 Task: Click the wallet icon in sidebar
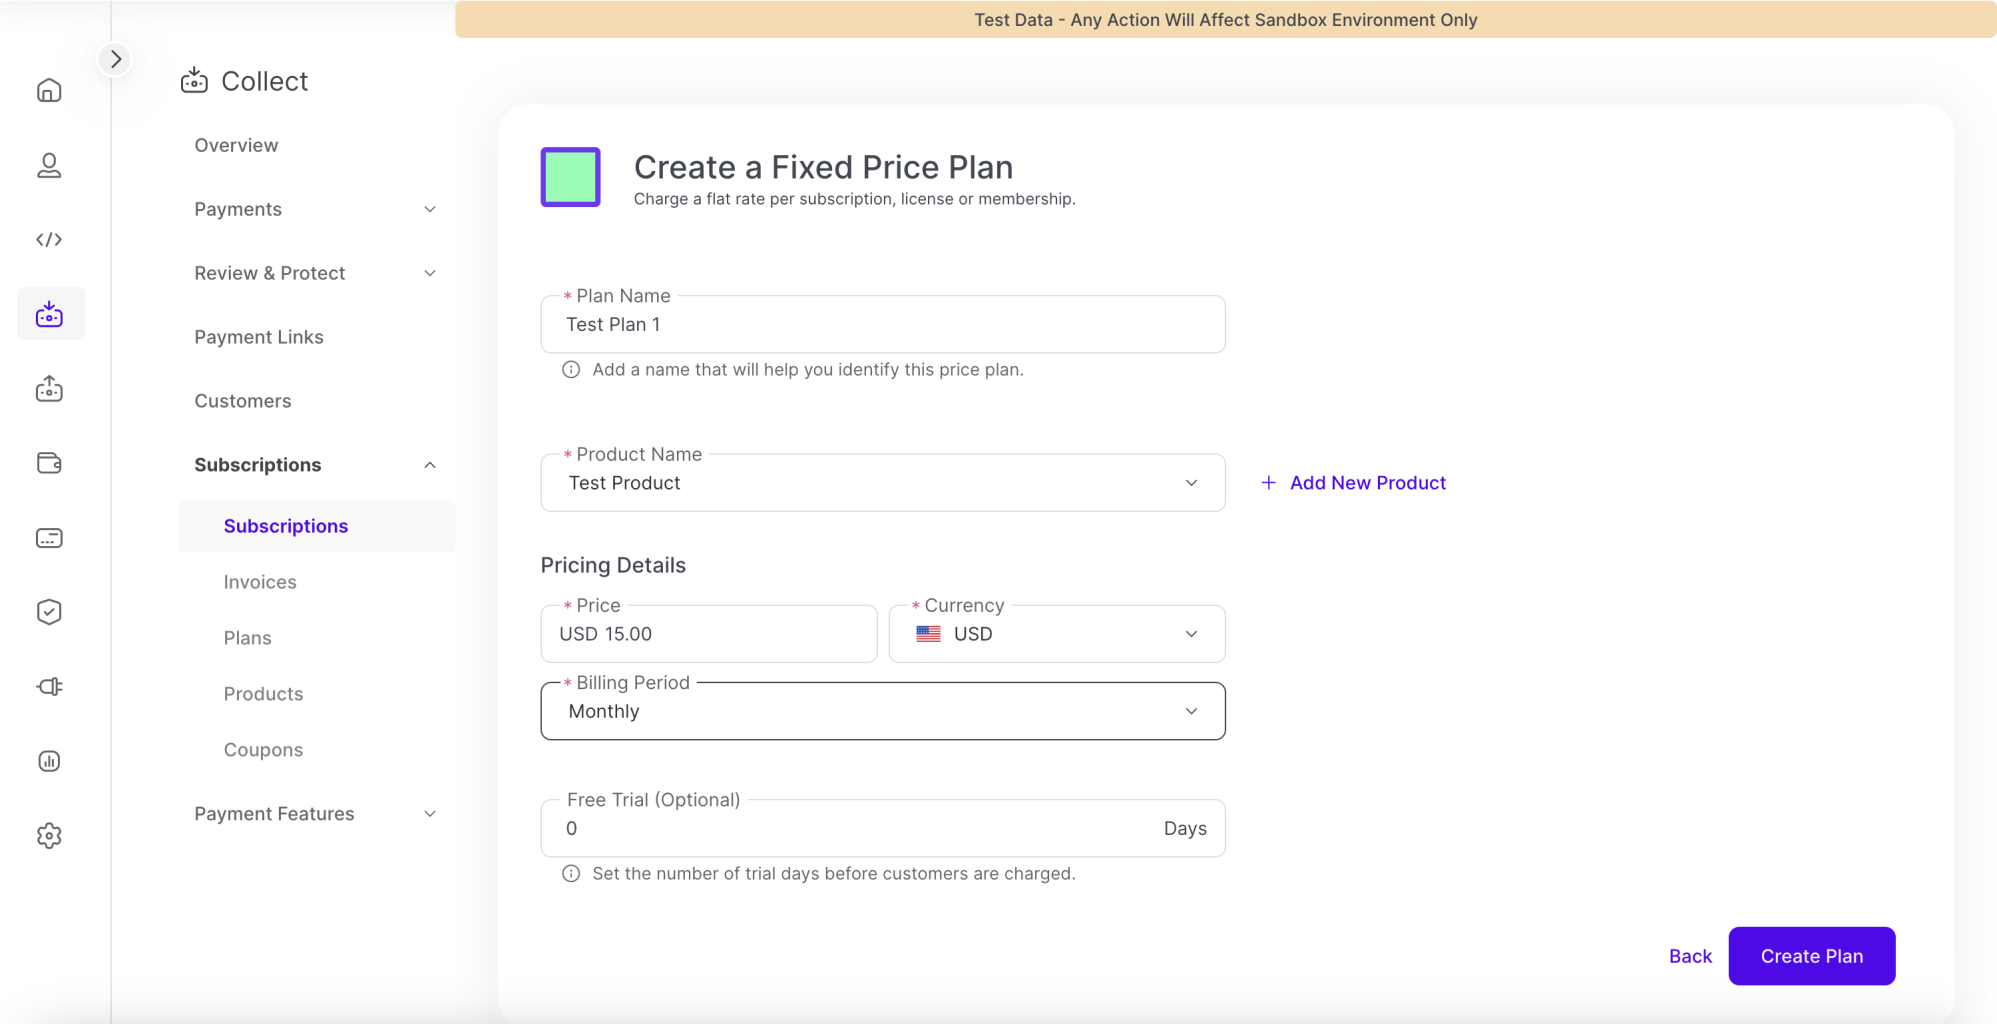coord(49,463)
